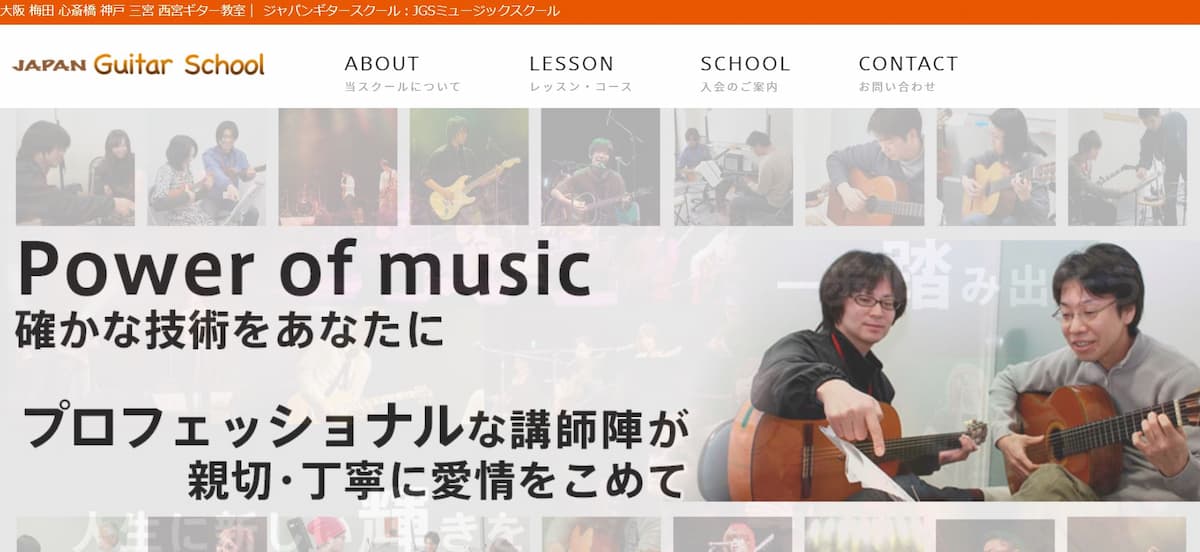Select the thumbnail of two people playing ukulele
The width and height of the screenshot is (1200, 552).
click(x=206, y=167)
